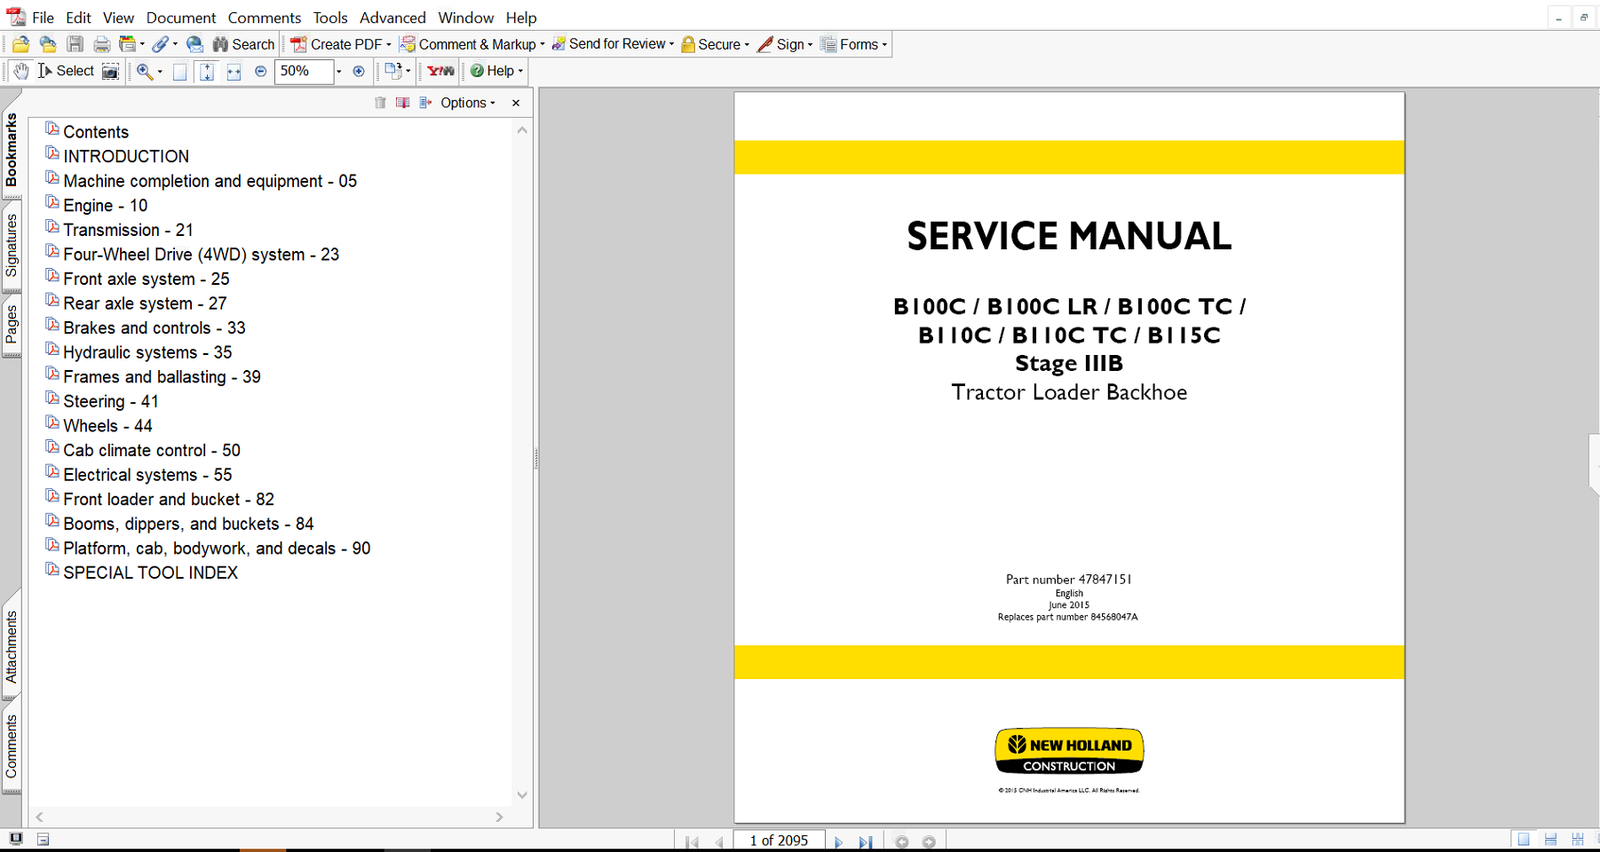Viewport: 1600px width, 852px height.
Task: Open the Advanced menu
Action: pyautogui.click(x=392, y=17)
